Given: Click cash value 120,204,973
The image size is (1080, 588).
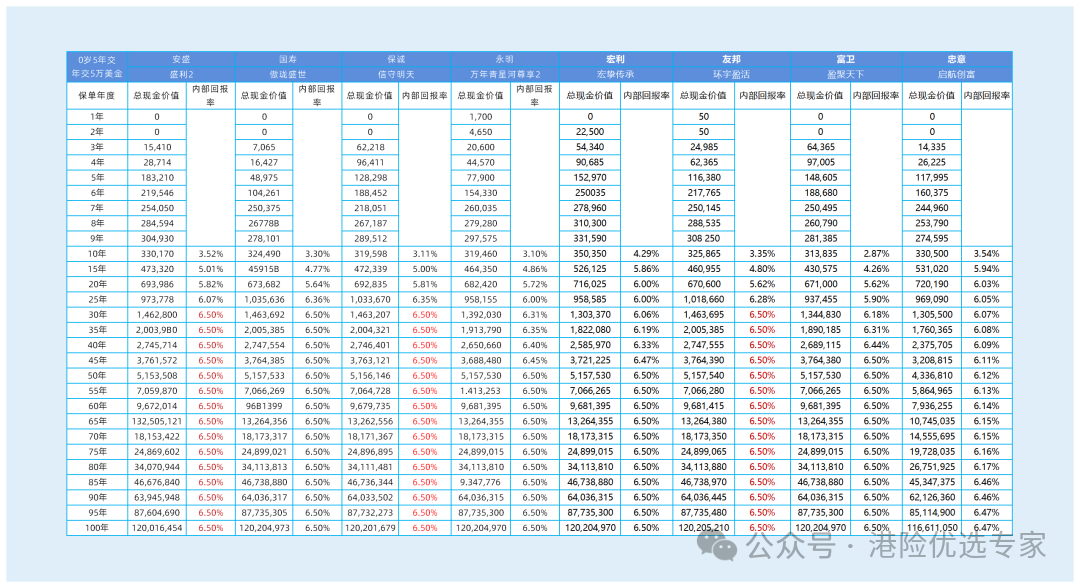Looking at the screenshot, I should (264, 528).
